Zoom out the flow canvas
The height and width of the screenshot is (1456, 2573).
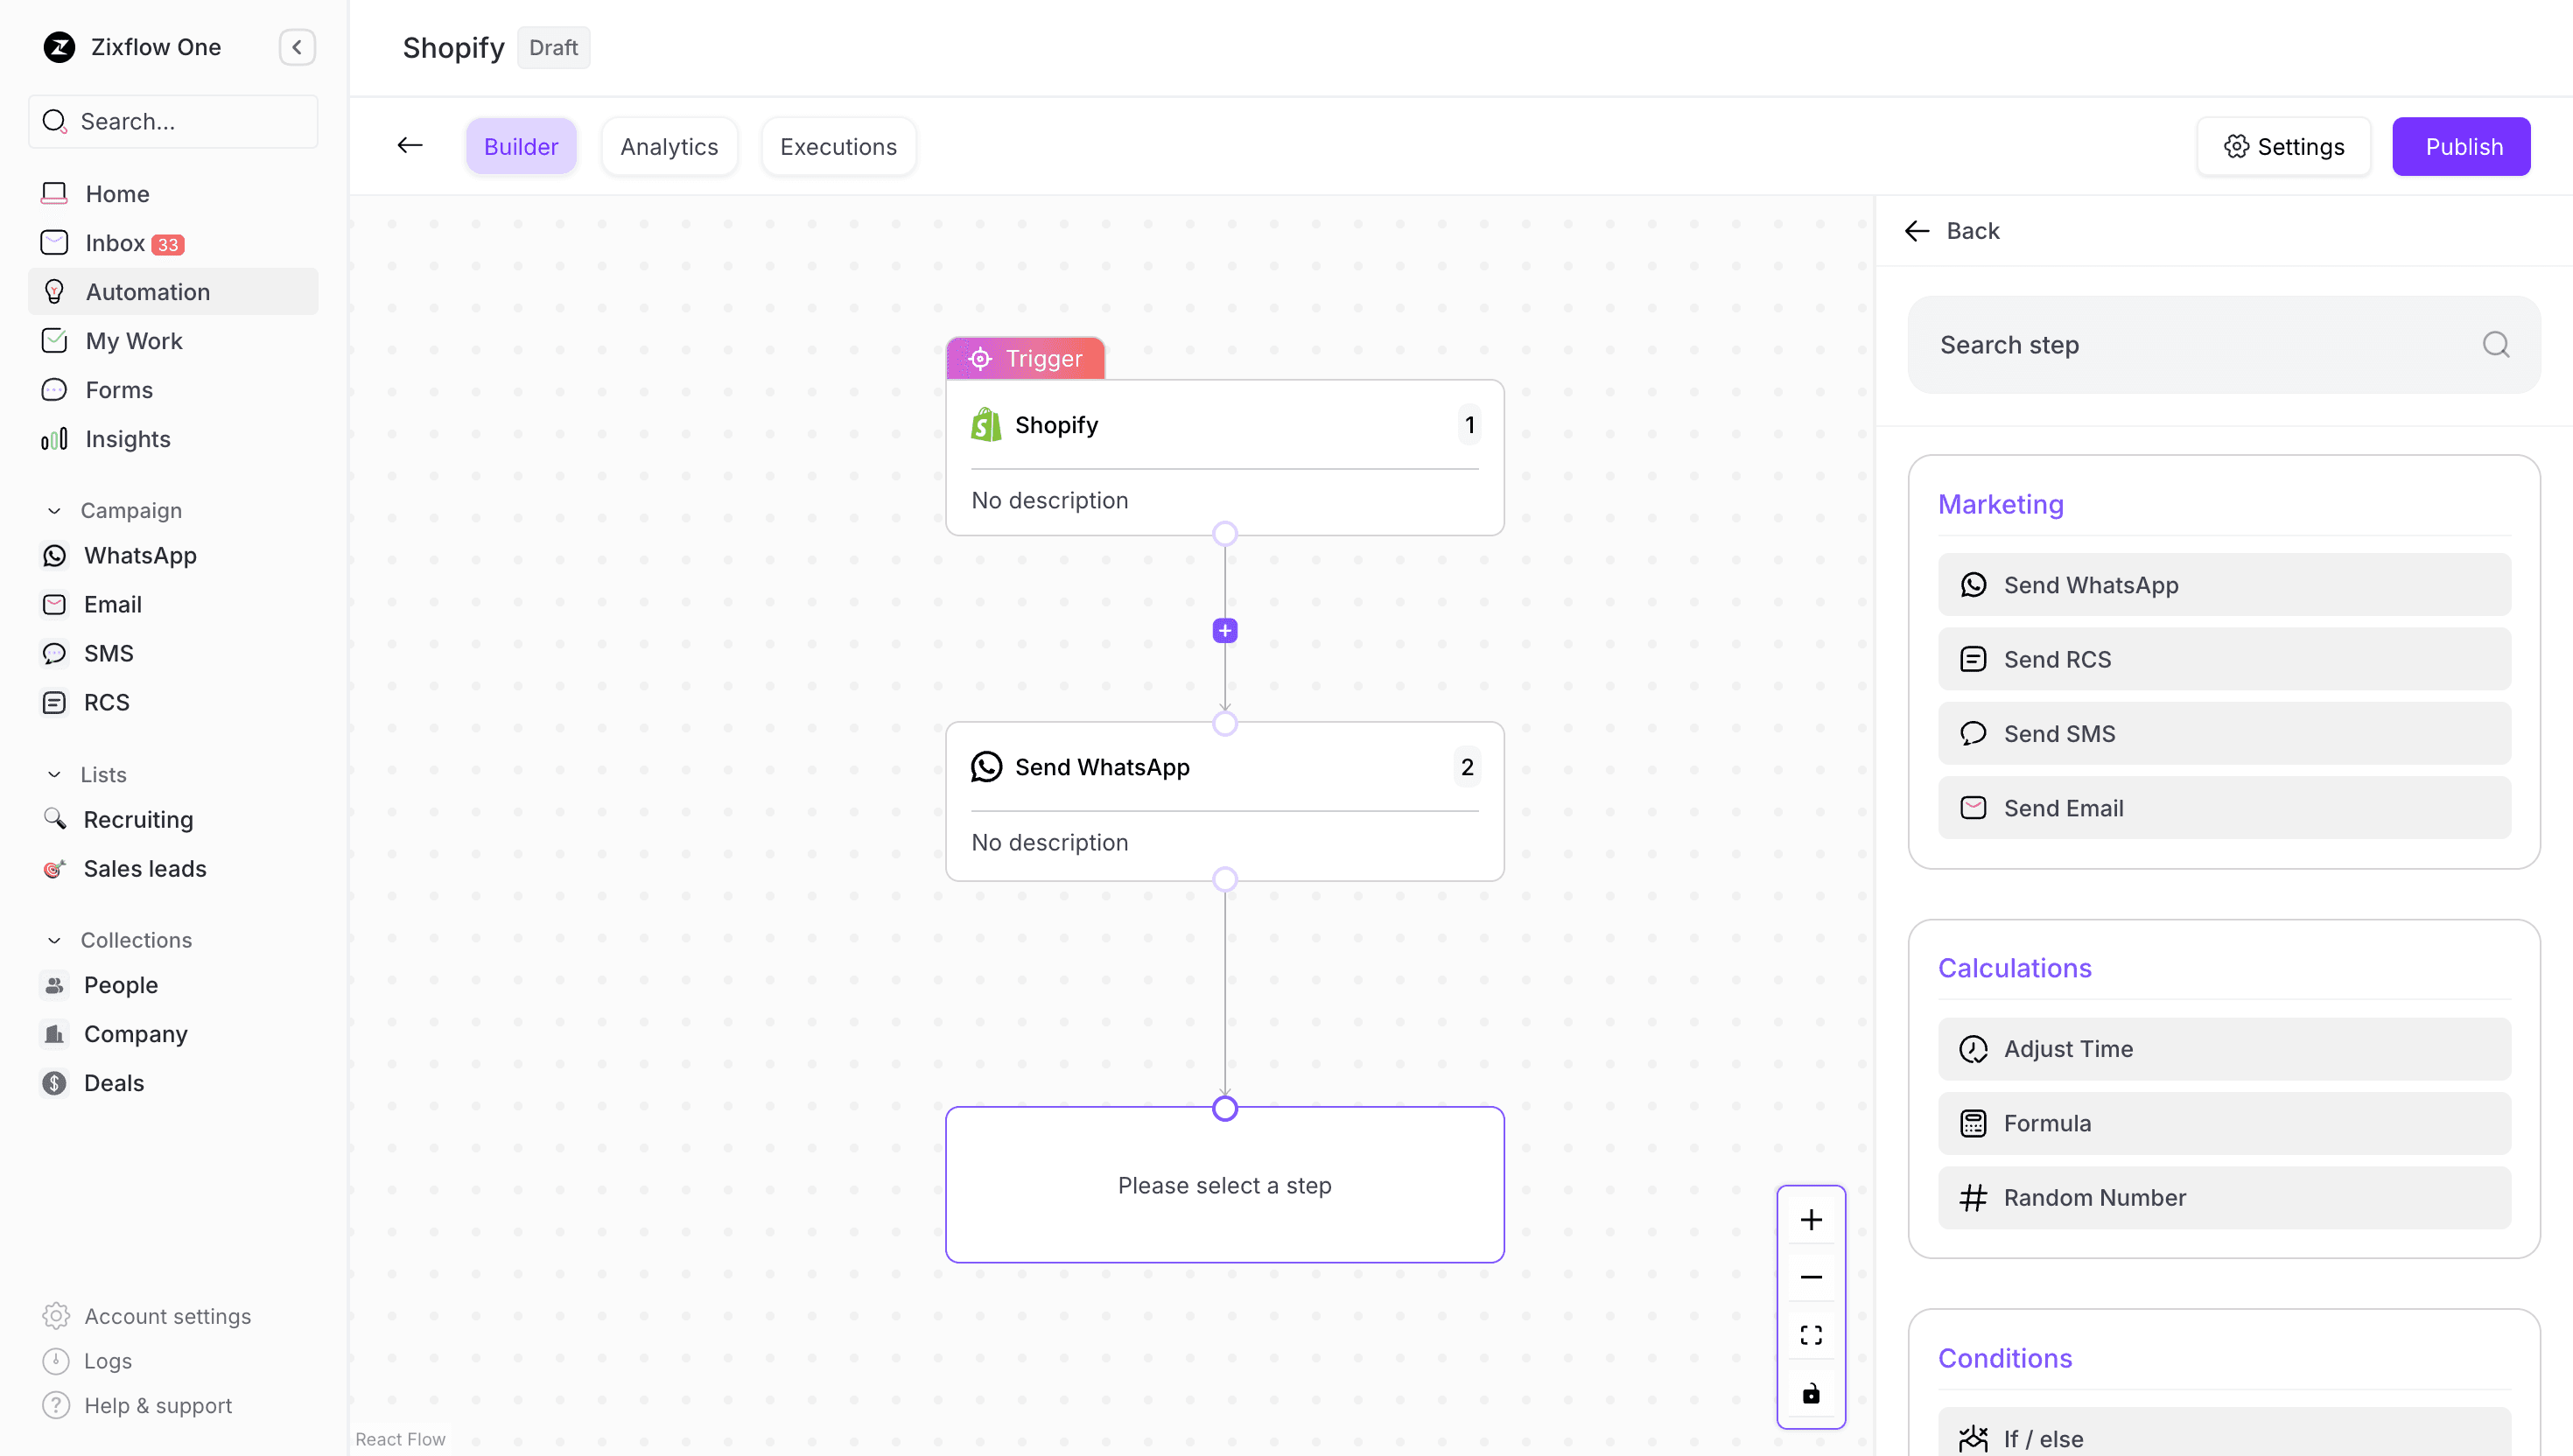[1810, 1277]
